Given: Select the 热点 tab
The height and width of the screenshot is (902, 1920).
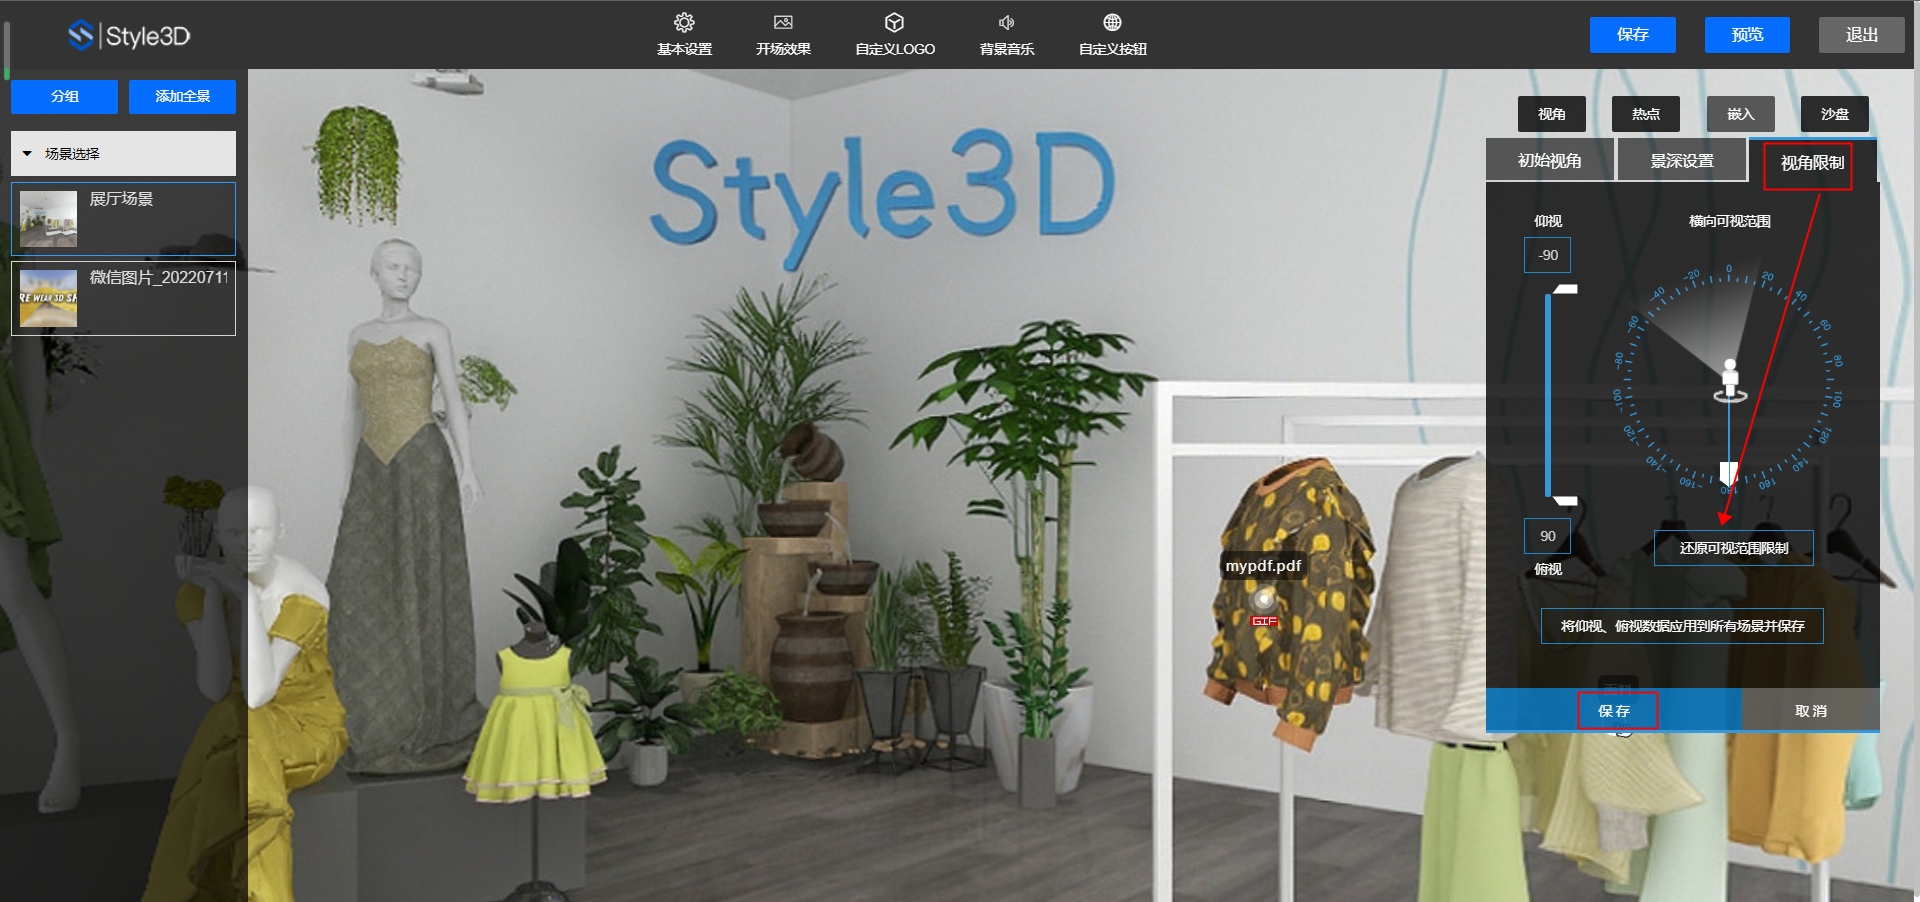Looking at the screenshot, I should pyautogui.click(x=1645, y=114).
